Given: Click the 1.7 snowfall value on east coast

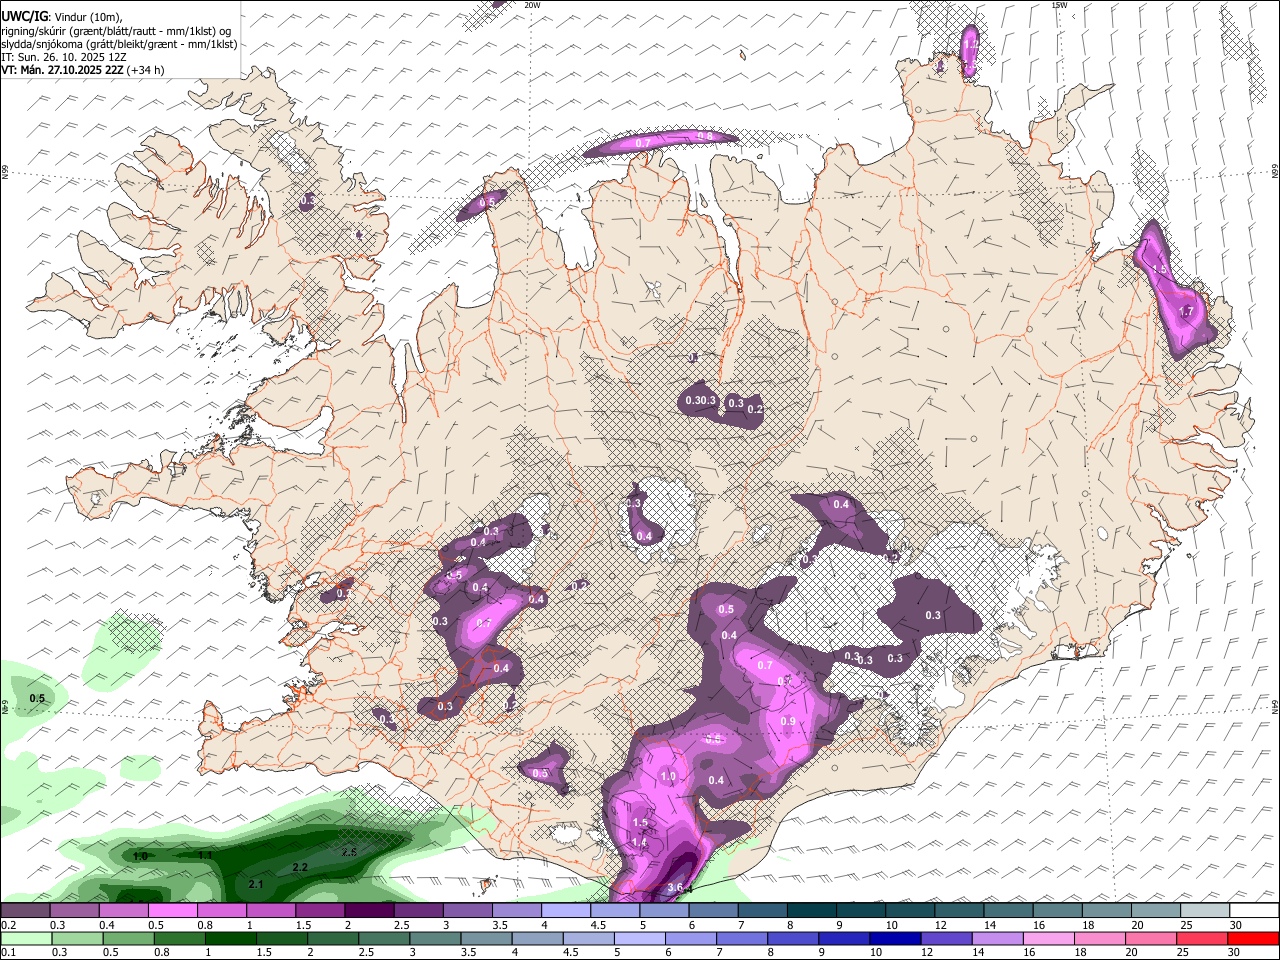Looking at the screenshot, I should [1187, 312].
